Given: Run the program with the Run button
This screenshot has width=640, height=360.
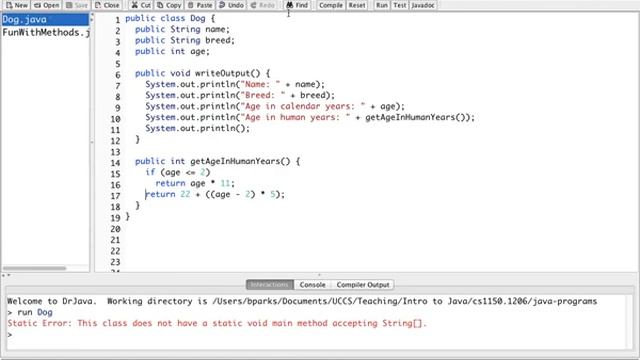Looking at the screenshot, I should click(382, 5).
